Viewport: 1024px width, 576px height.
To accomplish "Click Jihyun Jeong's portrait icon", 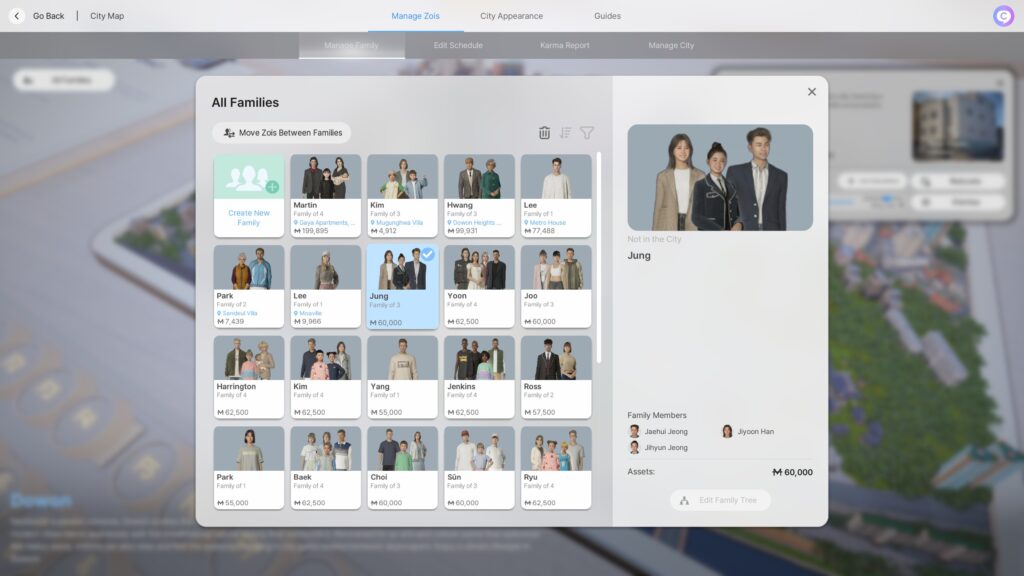I will point(634,447).
